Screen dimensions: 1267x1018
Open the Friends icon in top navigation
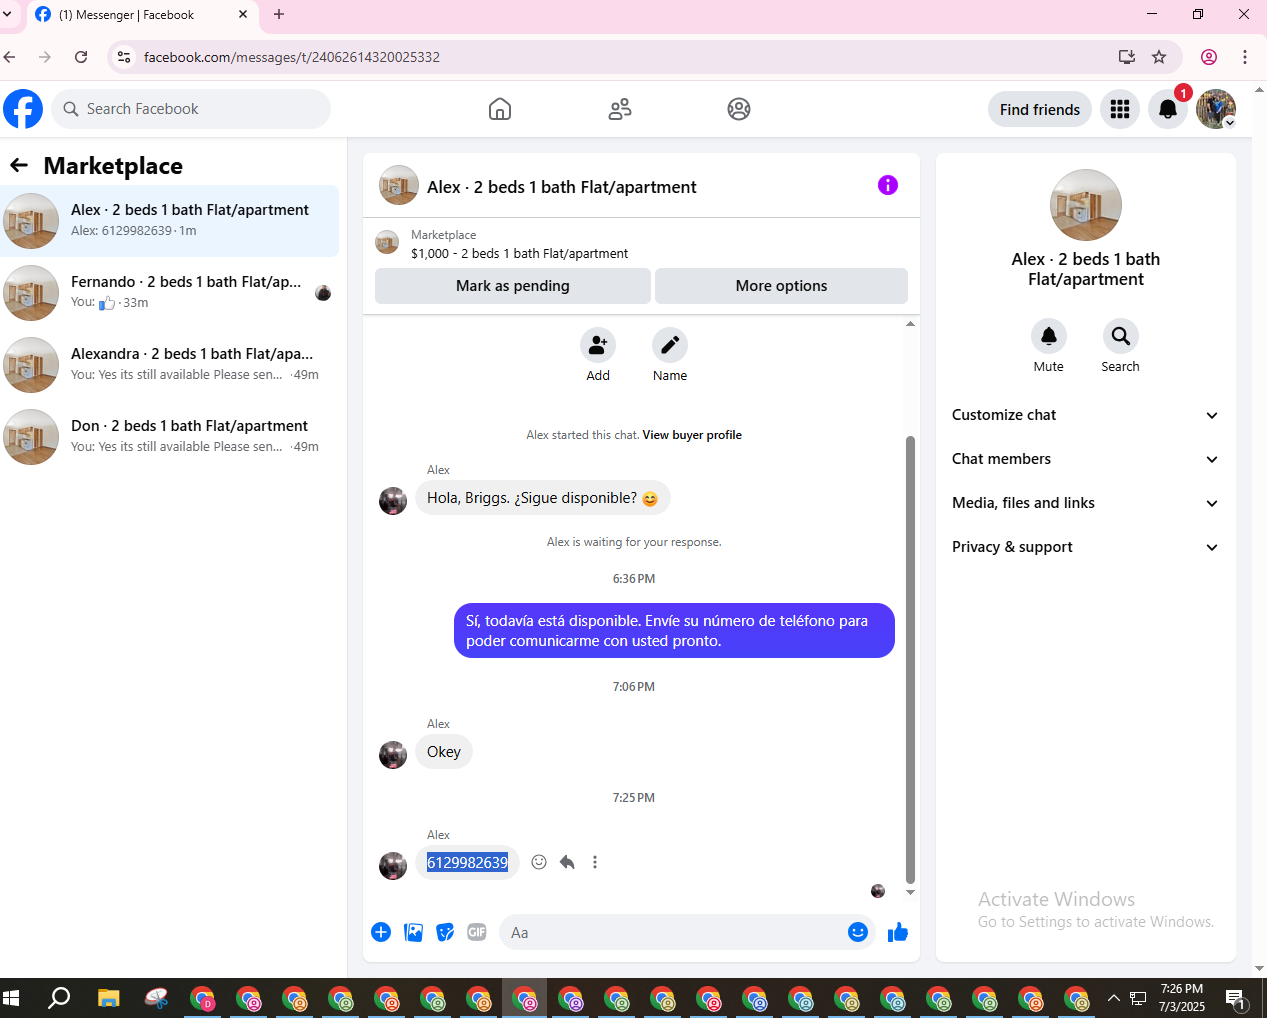pyautogui.click(x=620, y=109)
